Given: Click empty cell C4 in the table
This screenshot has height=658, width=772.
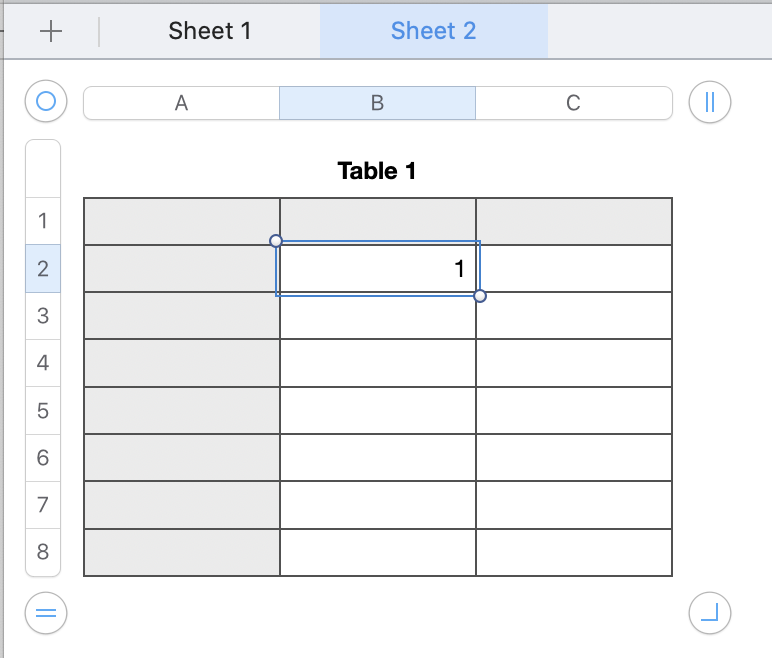Looking at the screenshot, I should pyautogui.click(x=574, y=363).
